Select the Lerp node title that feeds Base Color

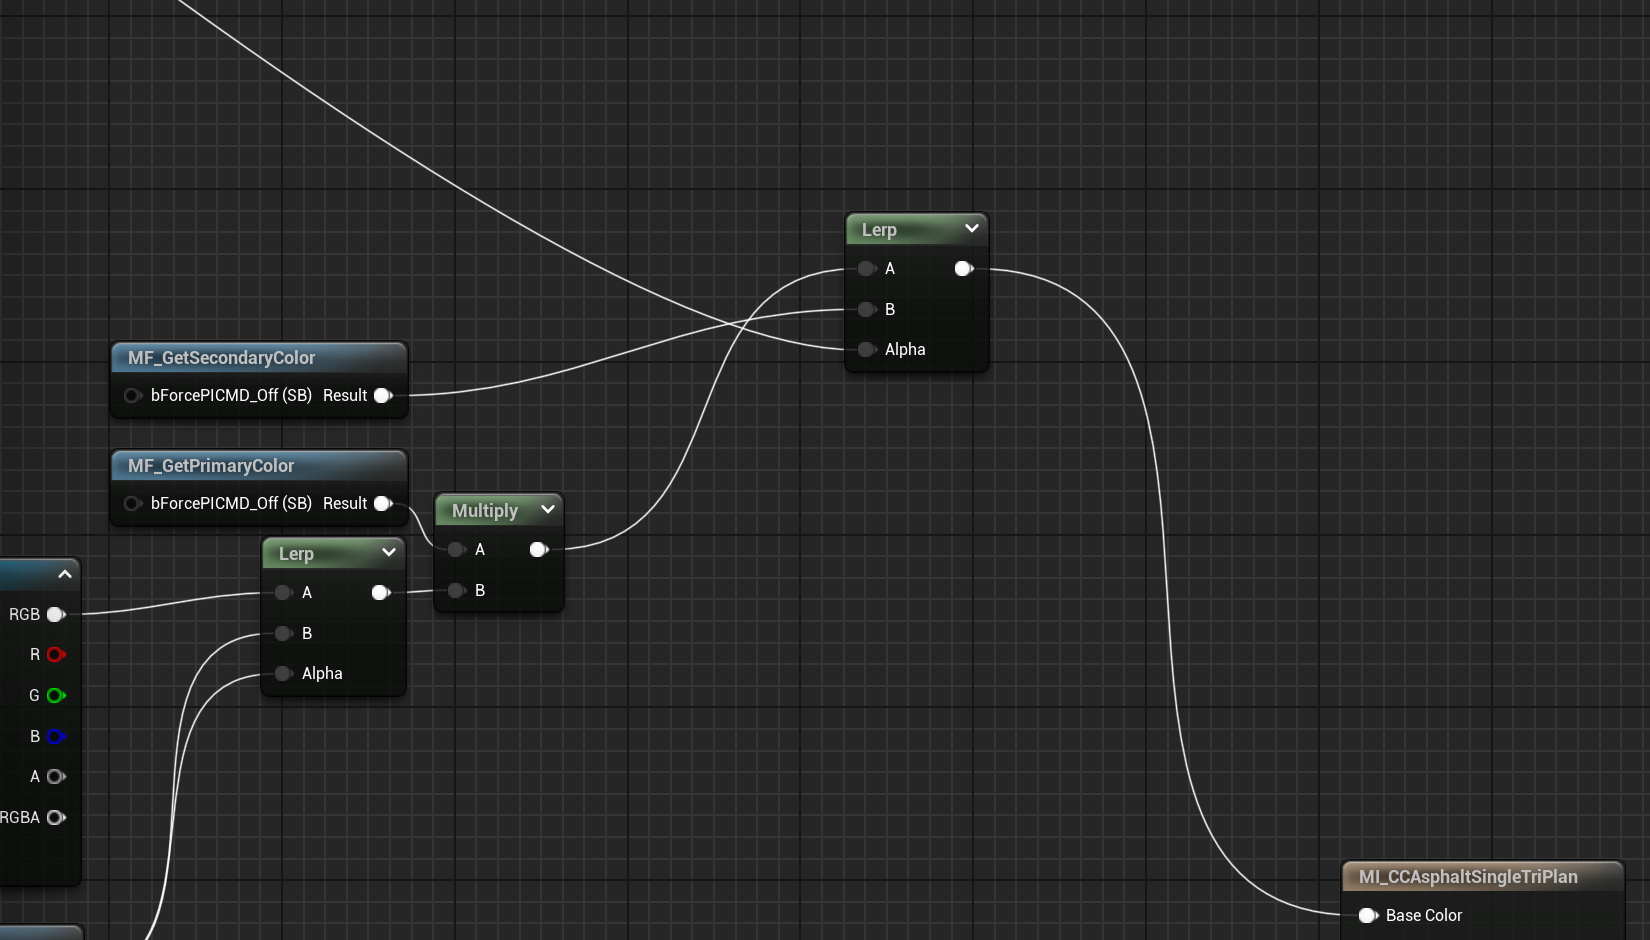pyautogui.click(x=879, y=230)
